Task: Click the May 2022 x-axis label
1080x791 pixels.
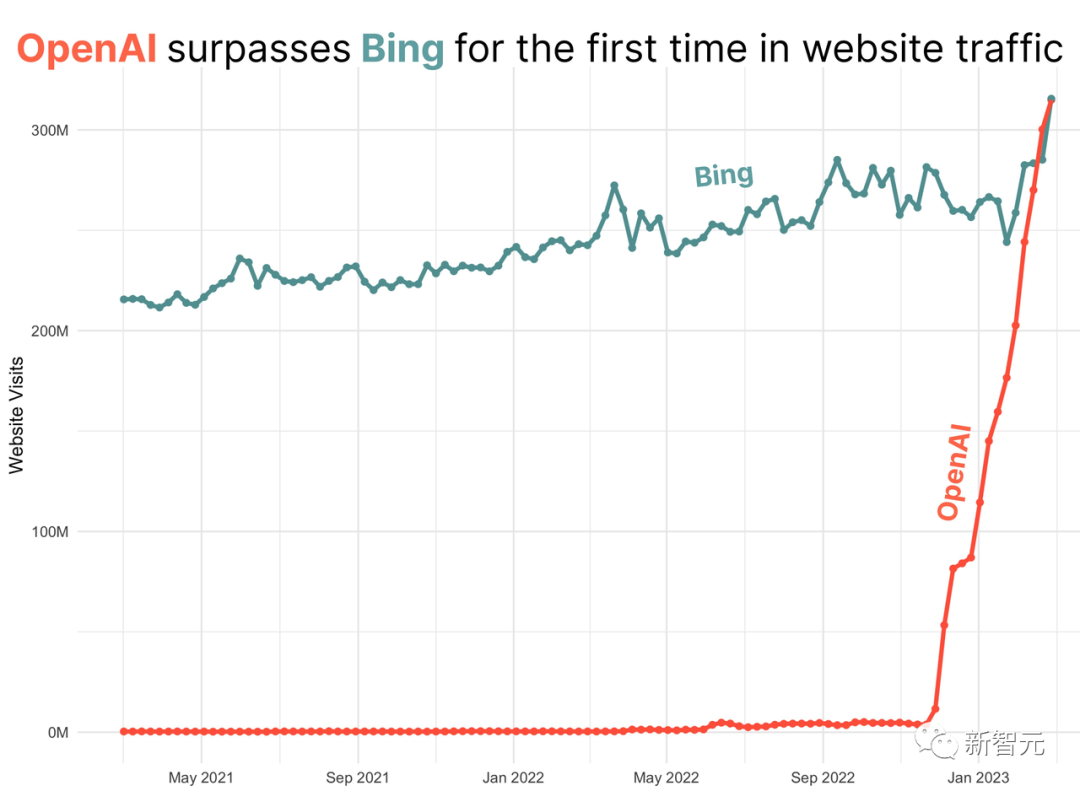Action: (666, 778)
